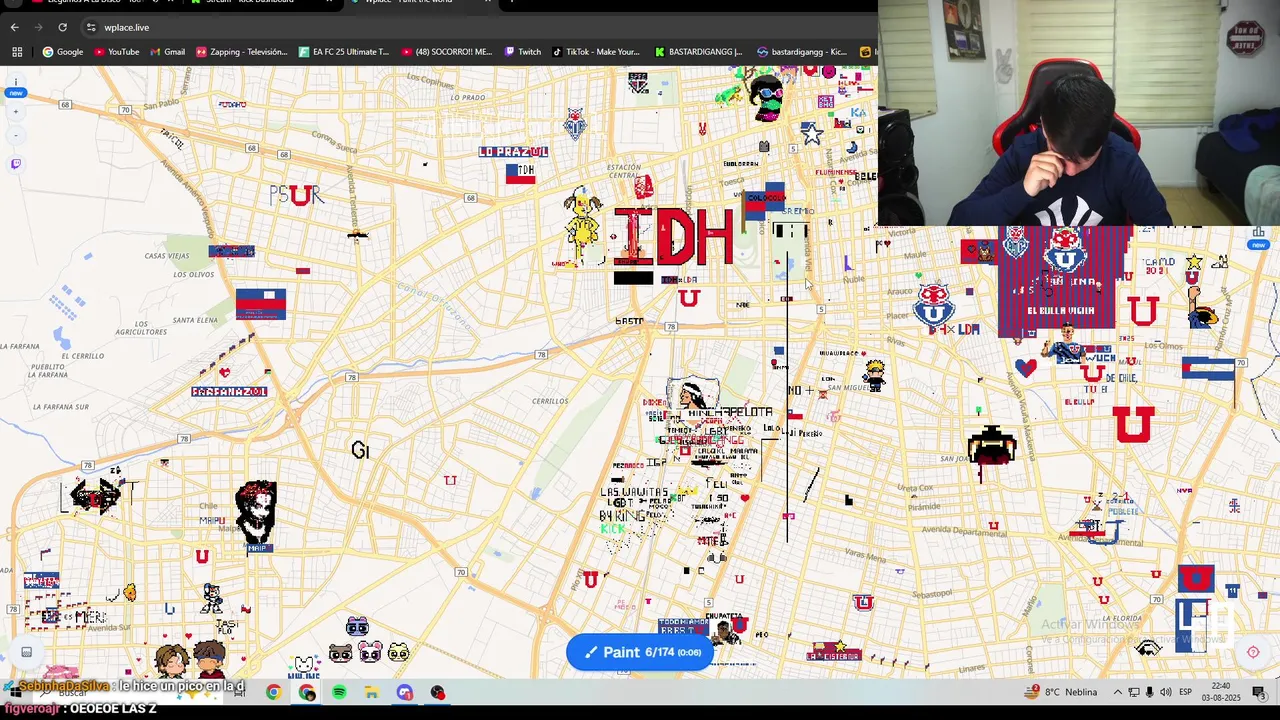Click the LO PRADO map label
Viewport: 1280px width, 720px height.
pos(468,97)
